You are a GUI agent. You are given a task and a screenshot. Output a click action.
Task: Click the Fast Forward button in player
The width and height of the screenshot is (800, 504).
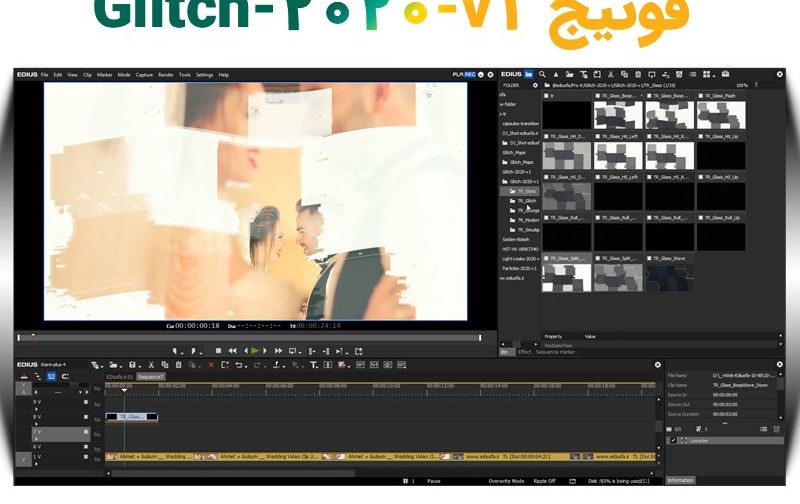[x=278, y=351]
